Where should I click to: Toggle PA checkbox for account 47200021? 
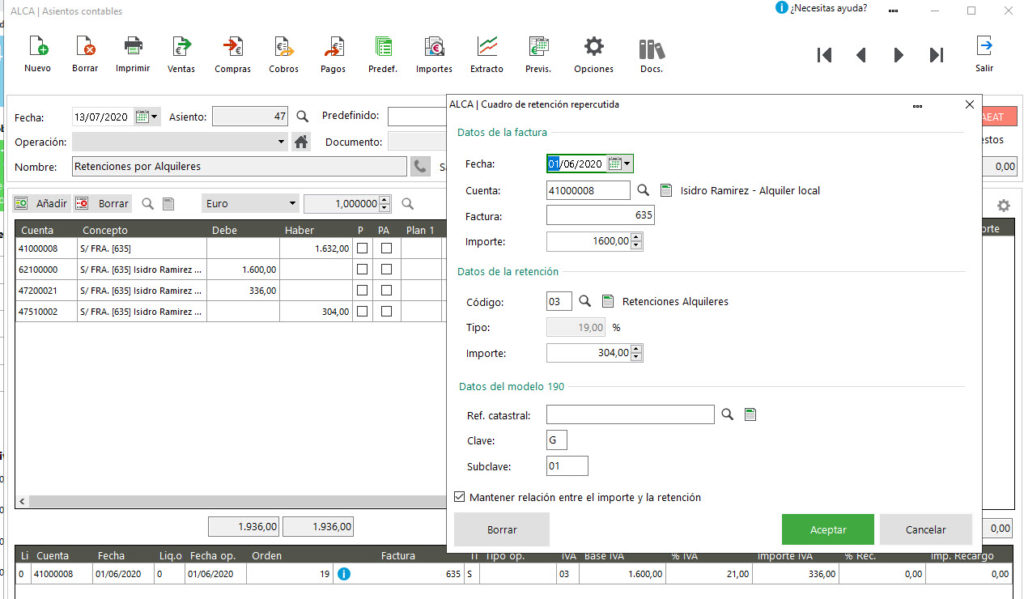click(387, 290)
